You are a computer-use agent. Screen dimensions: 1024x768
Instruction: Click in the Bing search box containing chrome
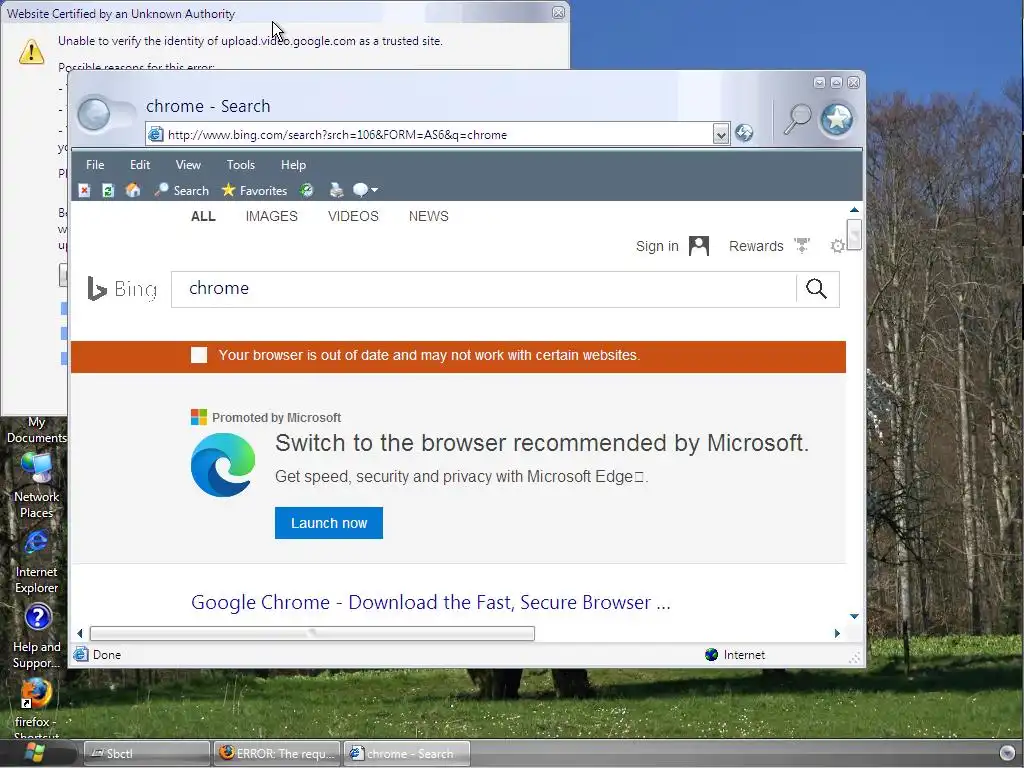tap(483, 289)
